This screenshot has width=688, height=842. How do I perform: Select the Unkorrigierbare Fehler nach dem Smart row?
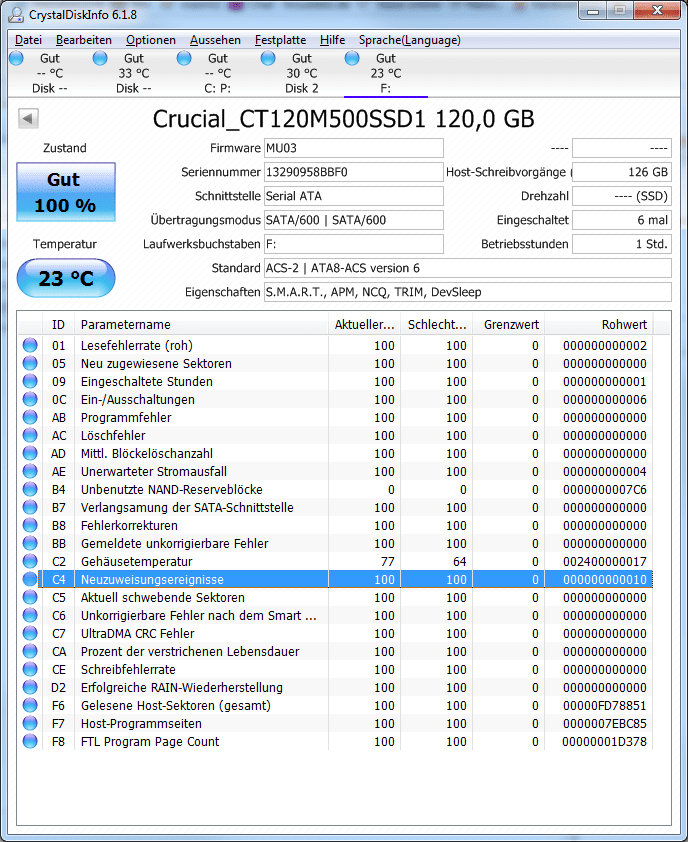(x=336, y=615)
